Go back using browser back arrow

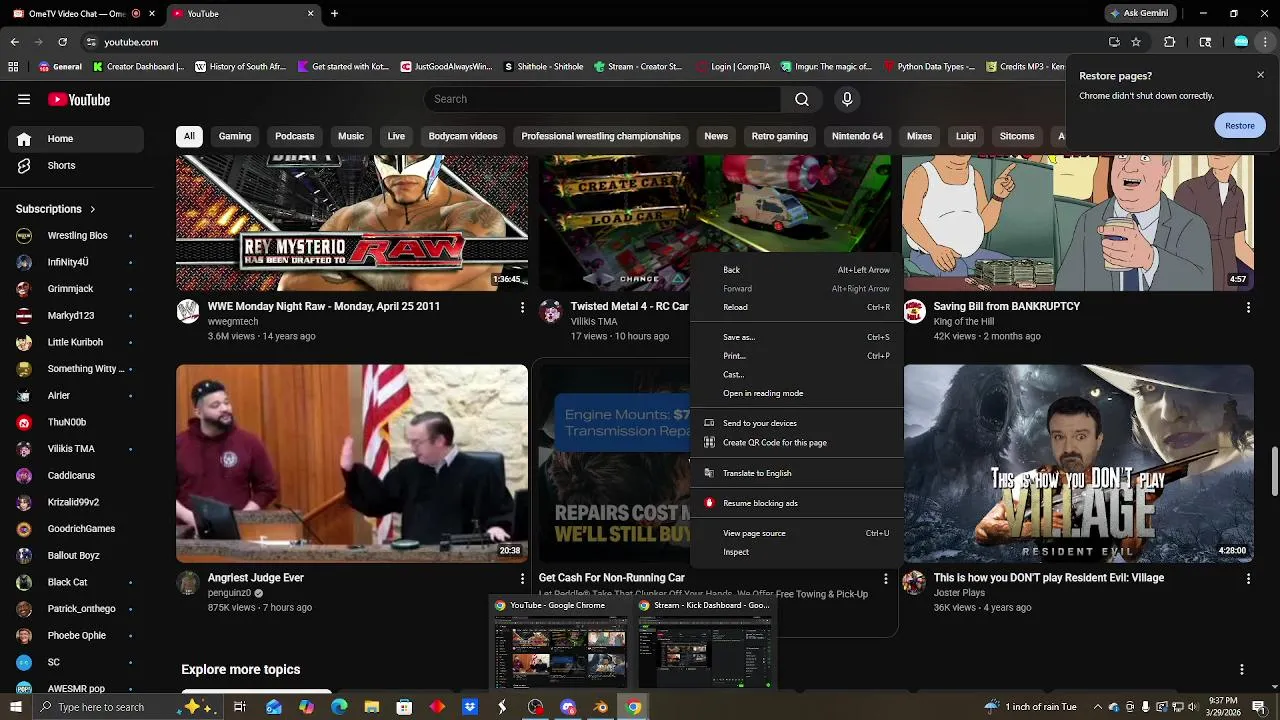pyautogui.click(x=15, y=42)
